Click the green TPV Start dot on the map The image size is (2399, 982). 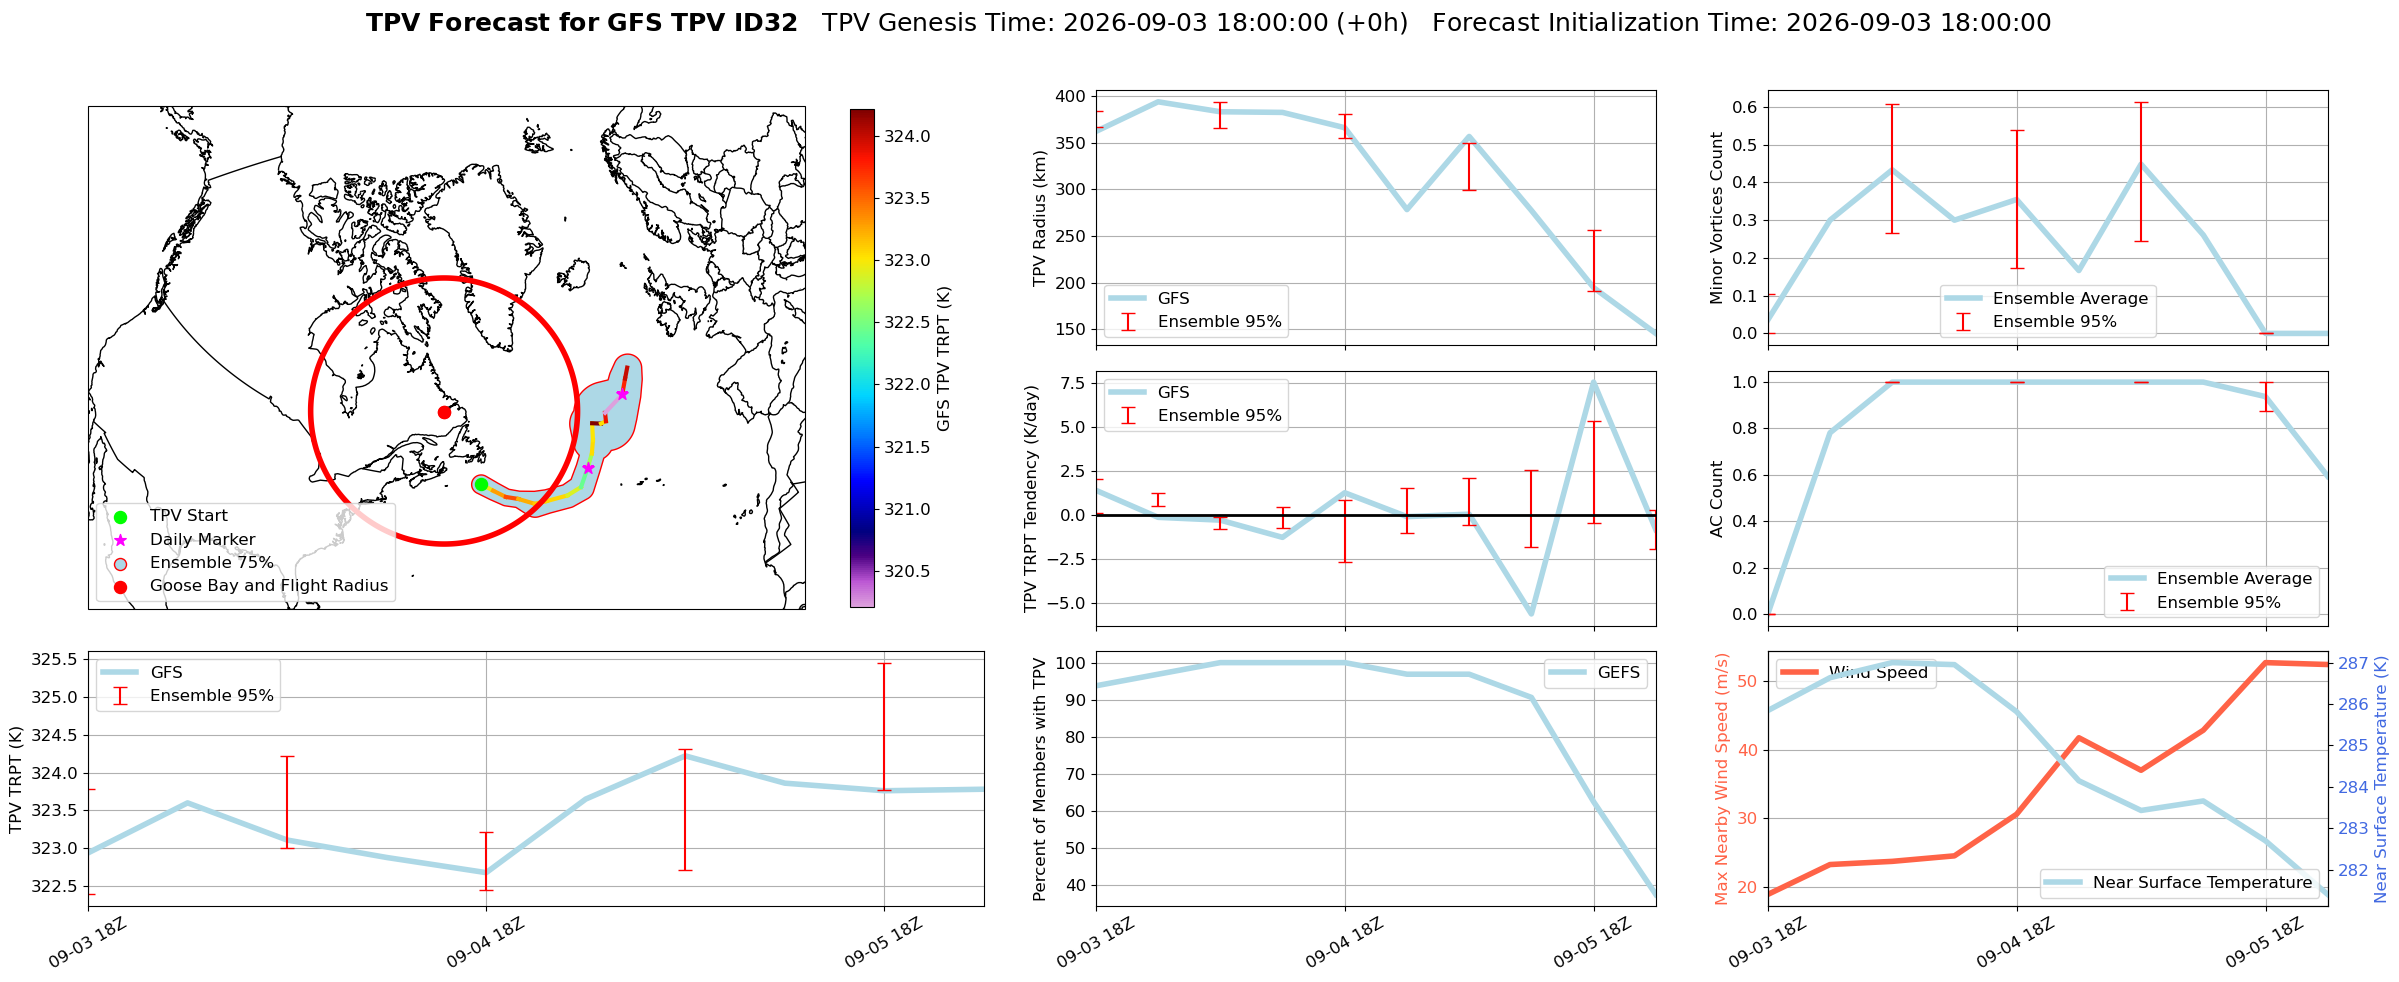(481, 484)
